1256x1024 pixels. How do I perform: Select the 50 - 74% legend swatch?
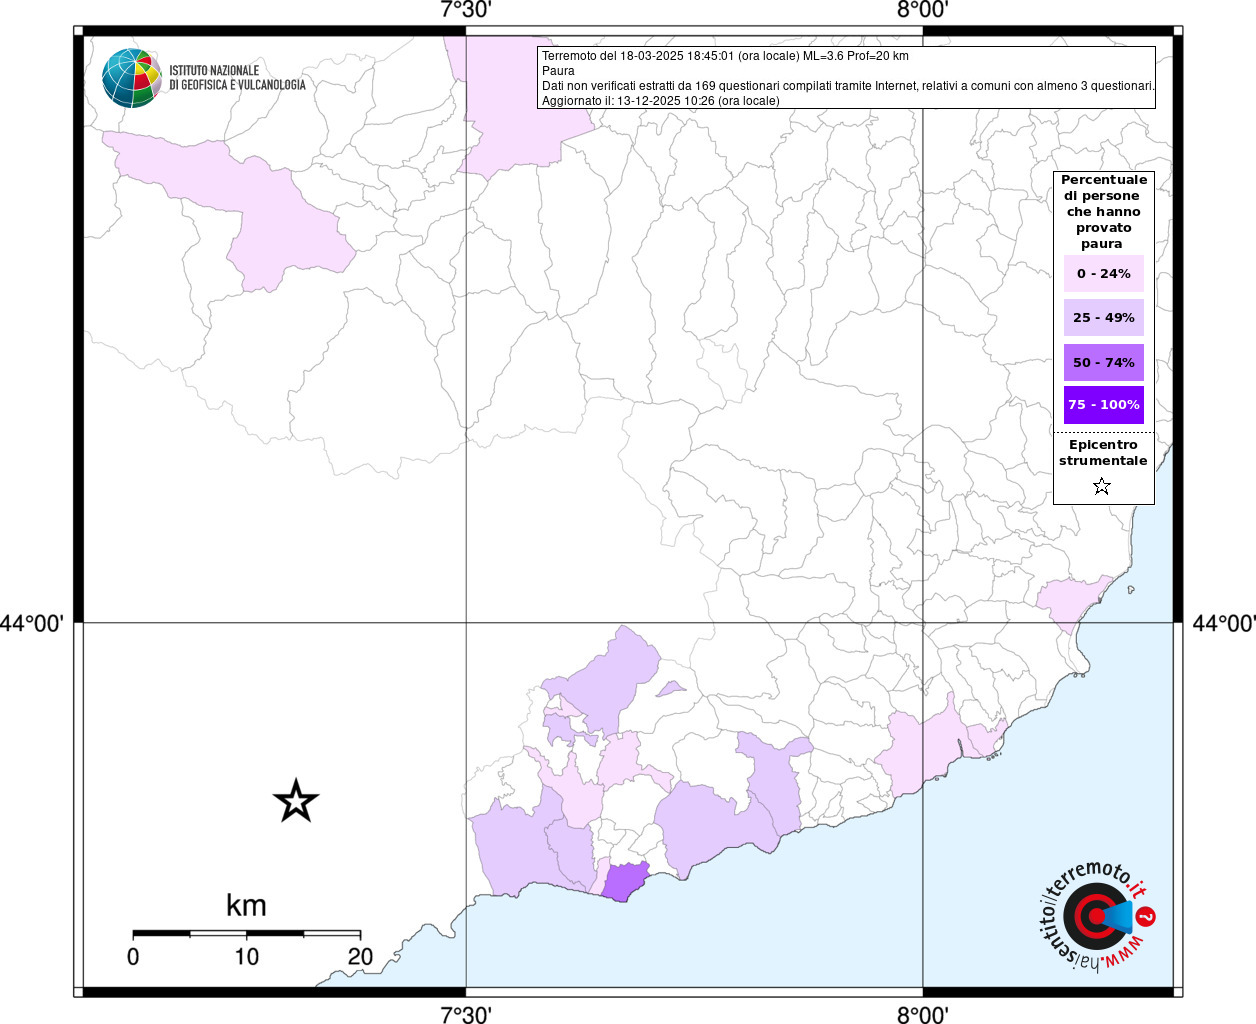(1104, 362)
